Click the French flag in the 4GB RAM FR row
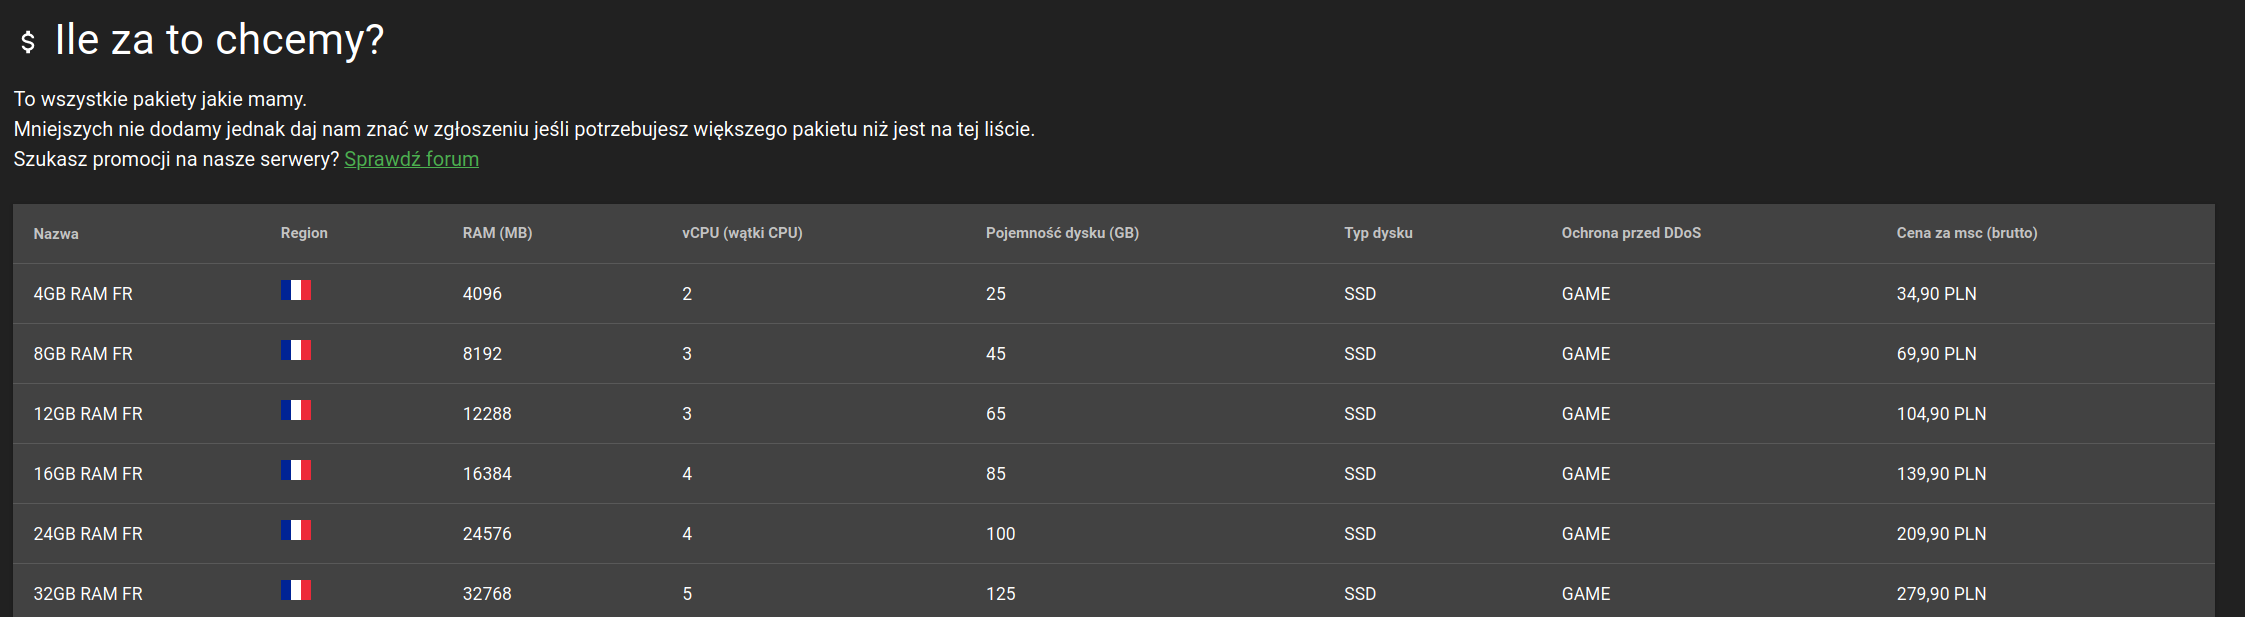The width and height of the screenshot is (2245, 617). [296, 290]
